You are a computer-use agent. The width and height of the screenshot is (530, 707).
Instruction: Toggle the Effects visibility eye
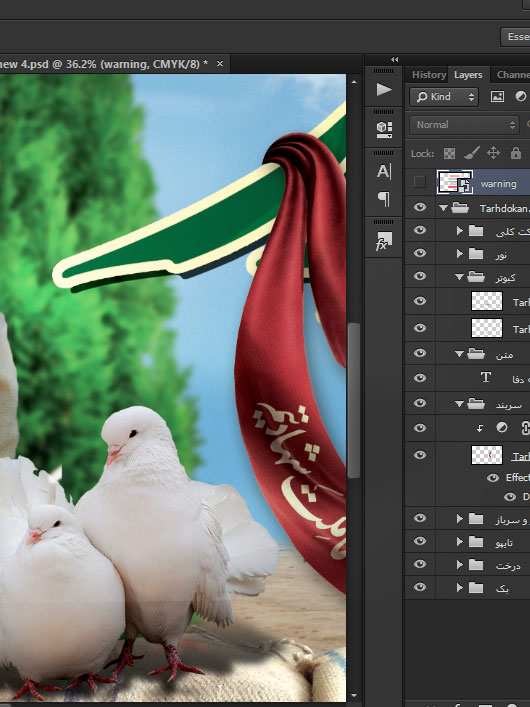(x=493, y=477)
